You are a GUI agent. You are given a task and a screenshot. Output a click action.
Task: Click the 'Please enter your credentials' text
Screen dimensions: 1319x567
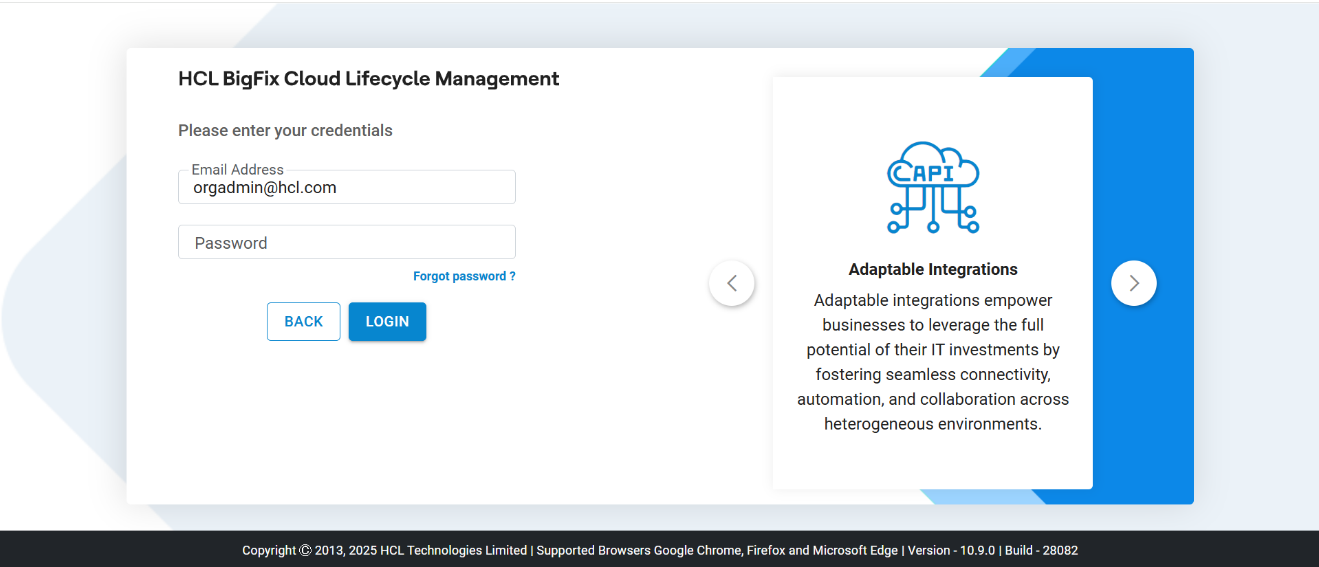pos(285,131)
